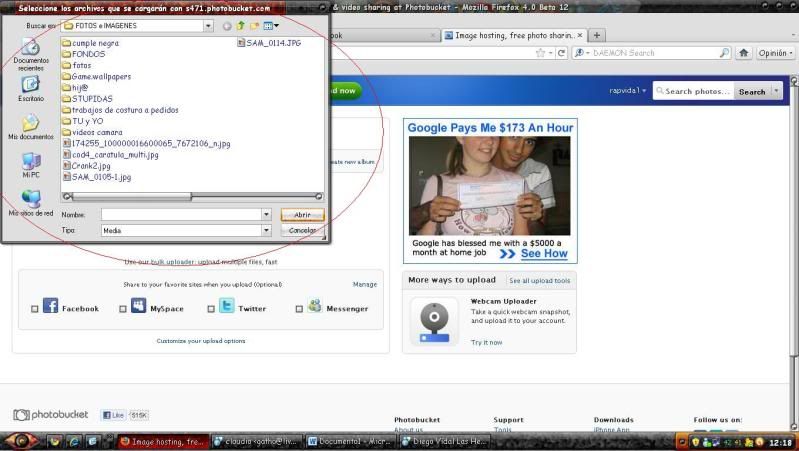Select the cumple negra folder

click(x=90, y=43)
